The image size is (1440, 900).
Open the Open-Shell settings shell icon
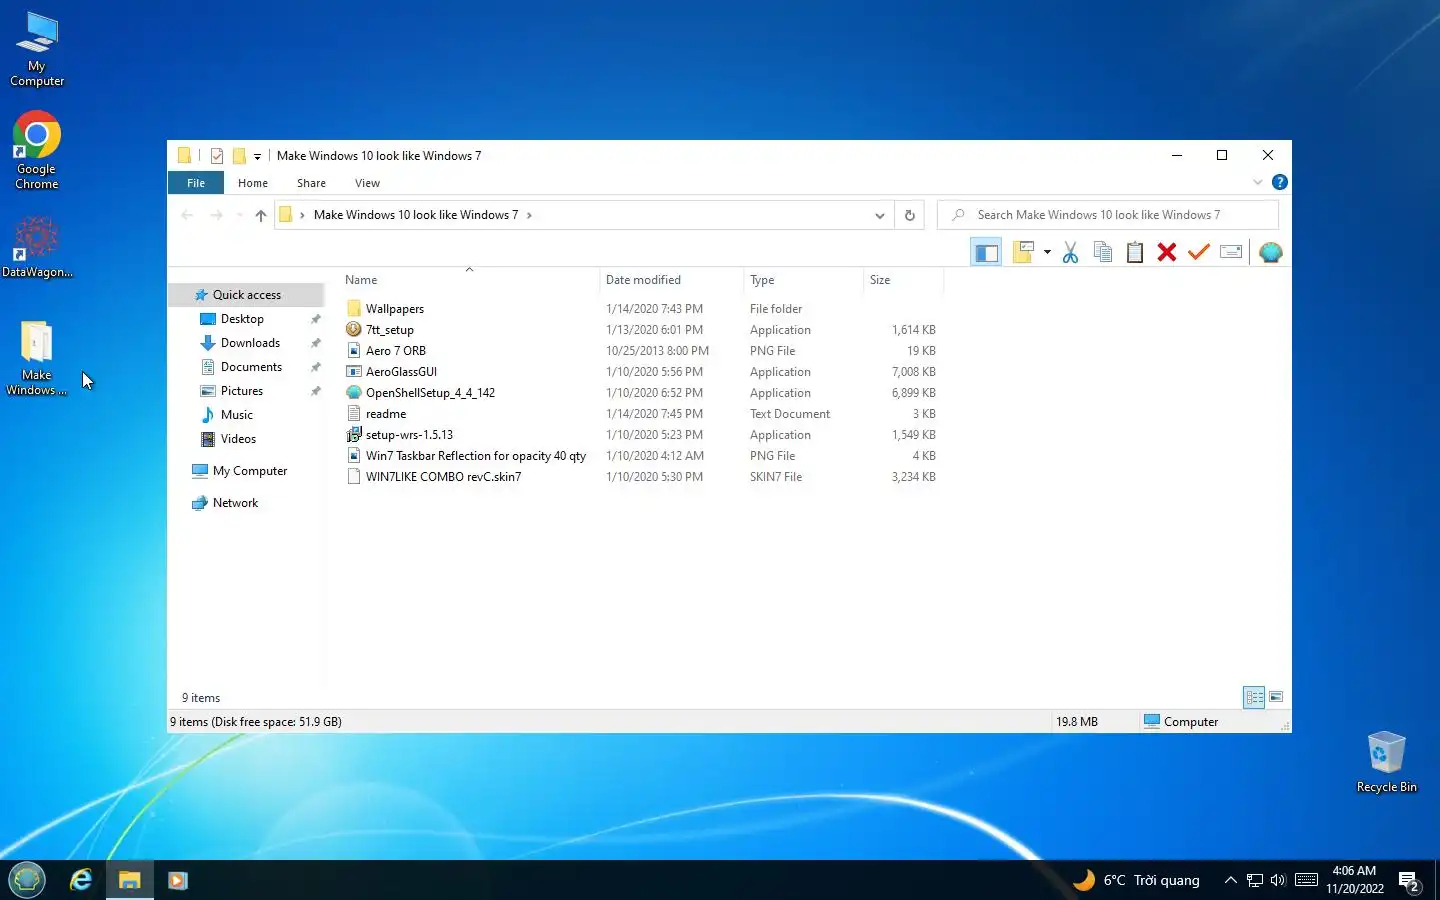pyautogui.click(x=1270, y=252)
